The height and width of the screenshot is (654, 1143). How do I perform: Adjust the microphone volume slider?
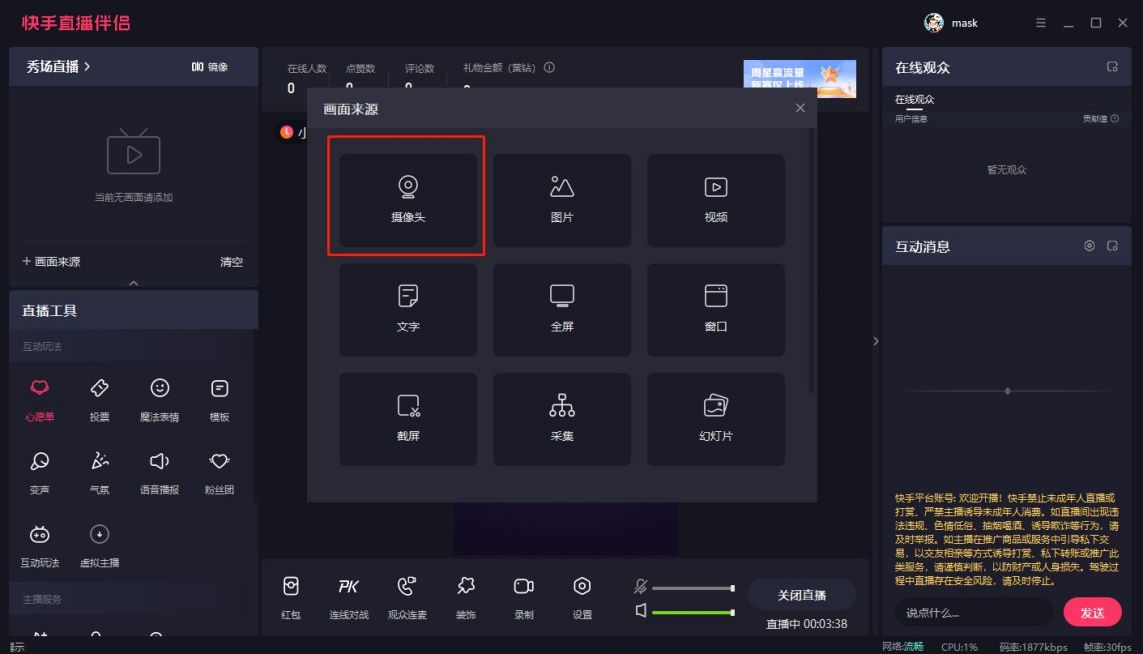693,588
